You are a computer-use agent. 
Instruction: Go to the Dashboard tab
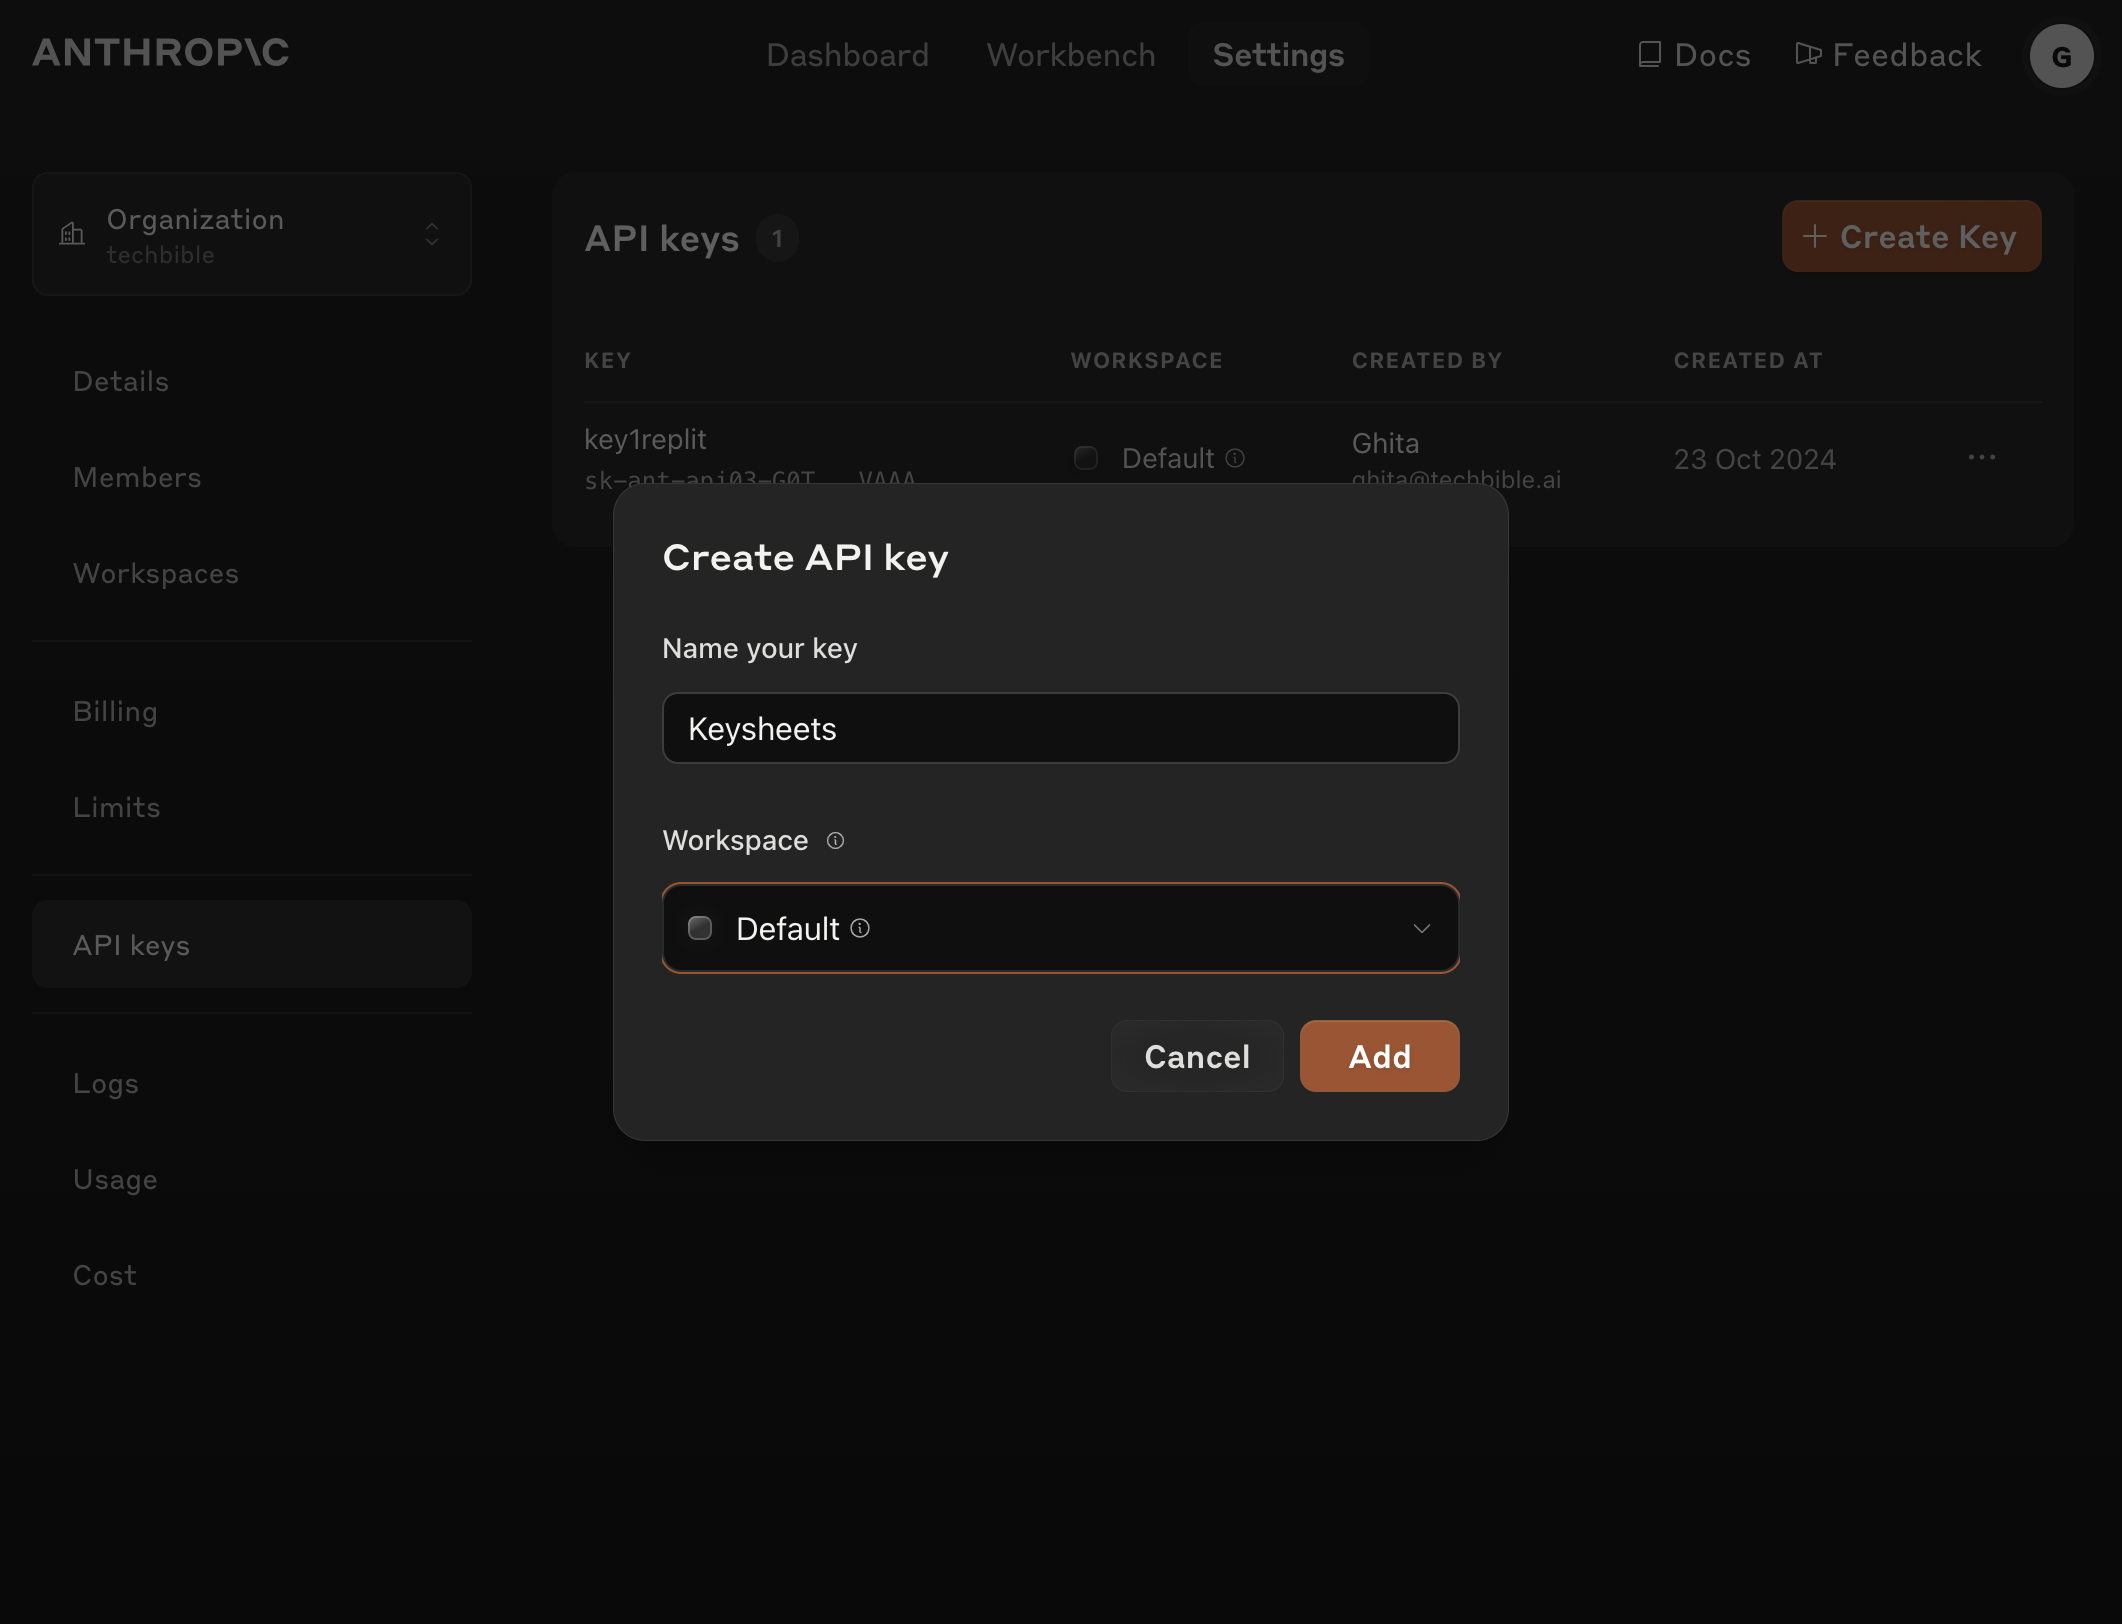coord(848,55)
